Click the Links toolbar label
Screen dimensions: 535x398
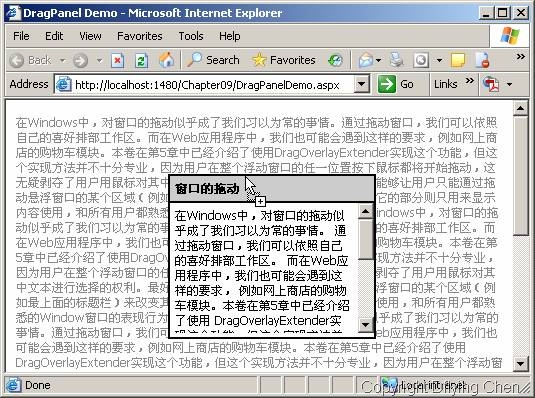point(445,84)
